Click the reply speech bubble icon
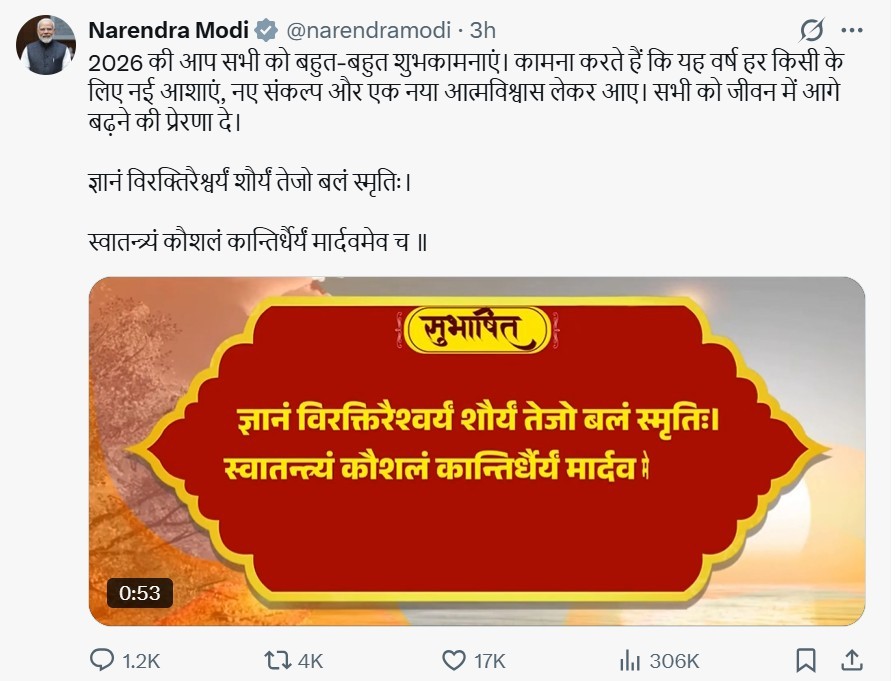The image size is (895, 681). [102, 660]
